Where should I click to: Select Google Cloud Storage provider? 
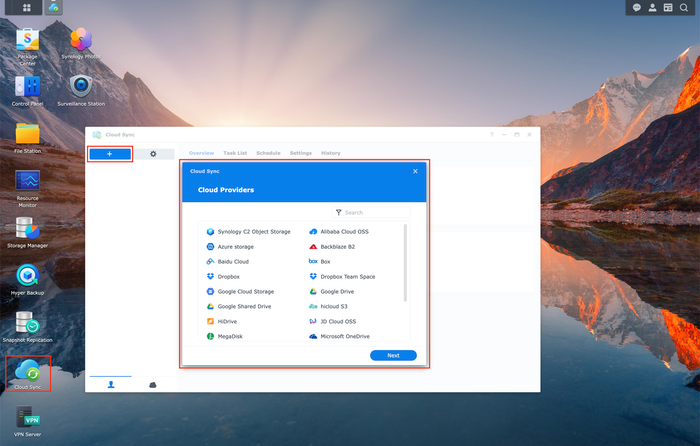pyautogui.click(x=240, y=292)
